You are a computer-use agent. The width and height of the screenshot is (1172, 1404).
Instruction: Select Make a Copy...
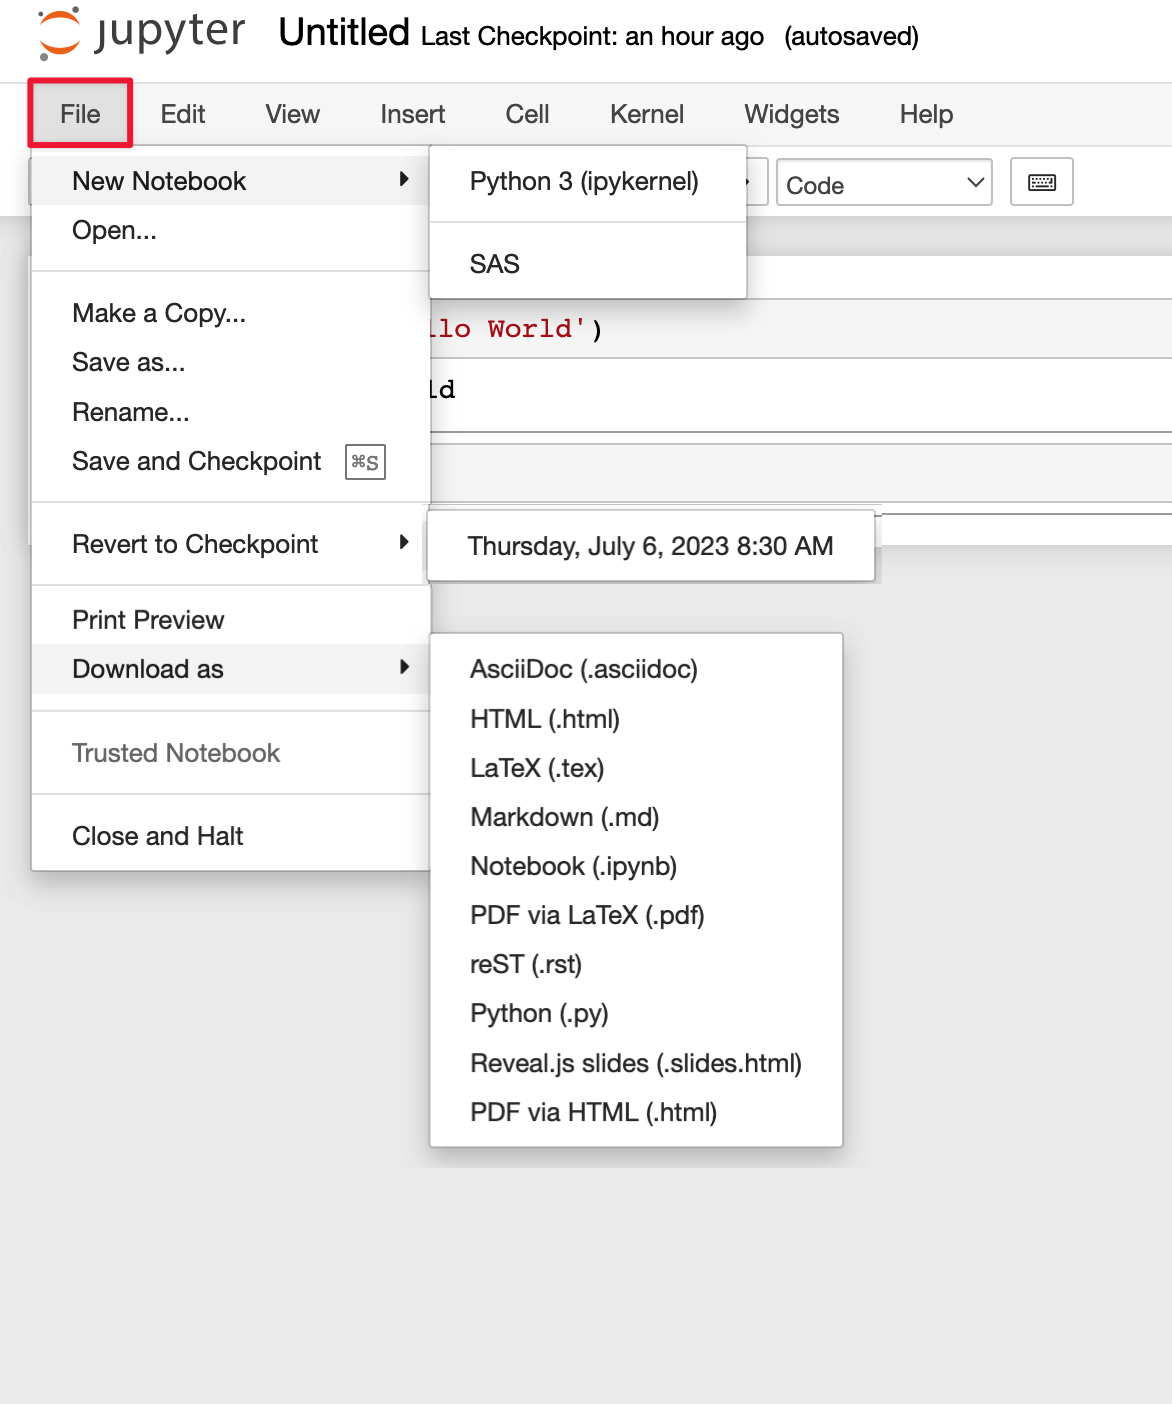tap(231, 313)
